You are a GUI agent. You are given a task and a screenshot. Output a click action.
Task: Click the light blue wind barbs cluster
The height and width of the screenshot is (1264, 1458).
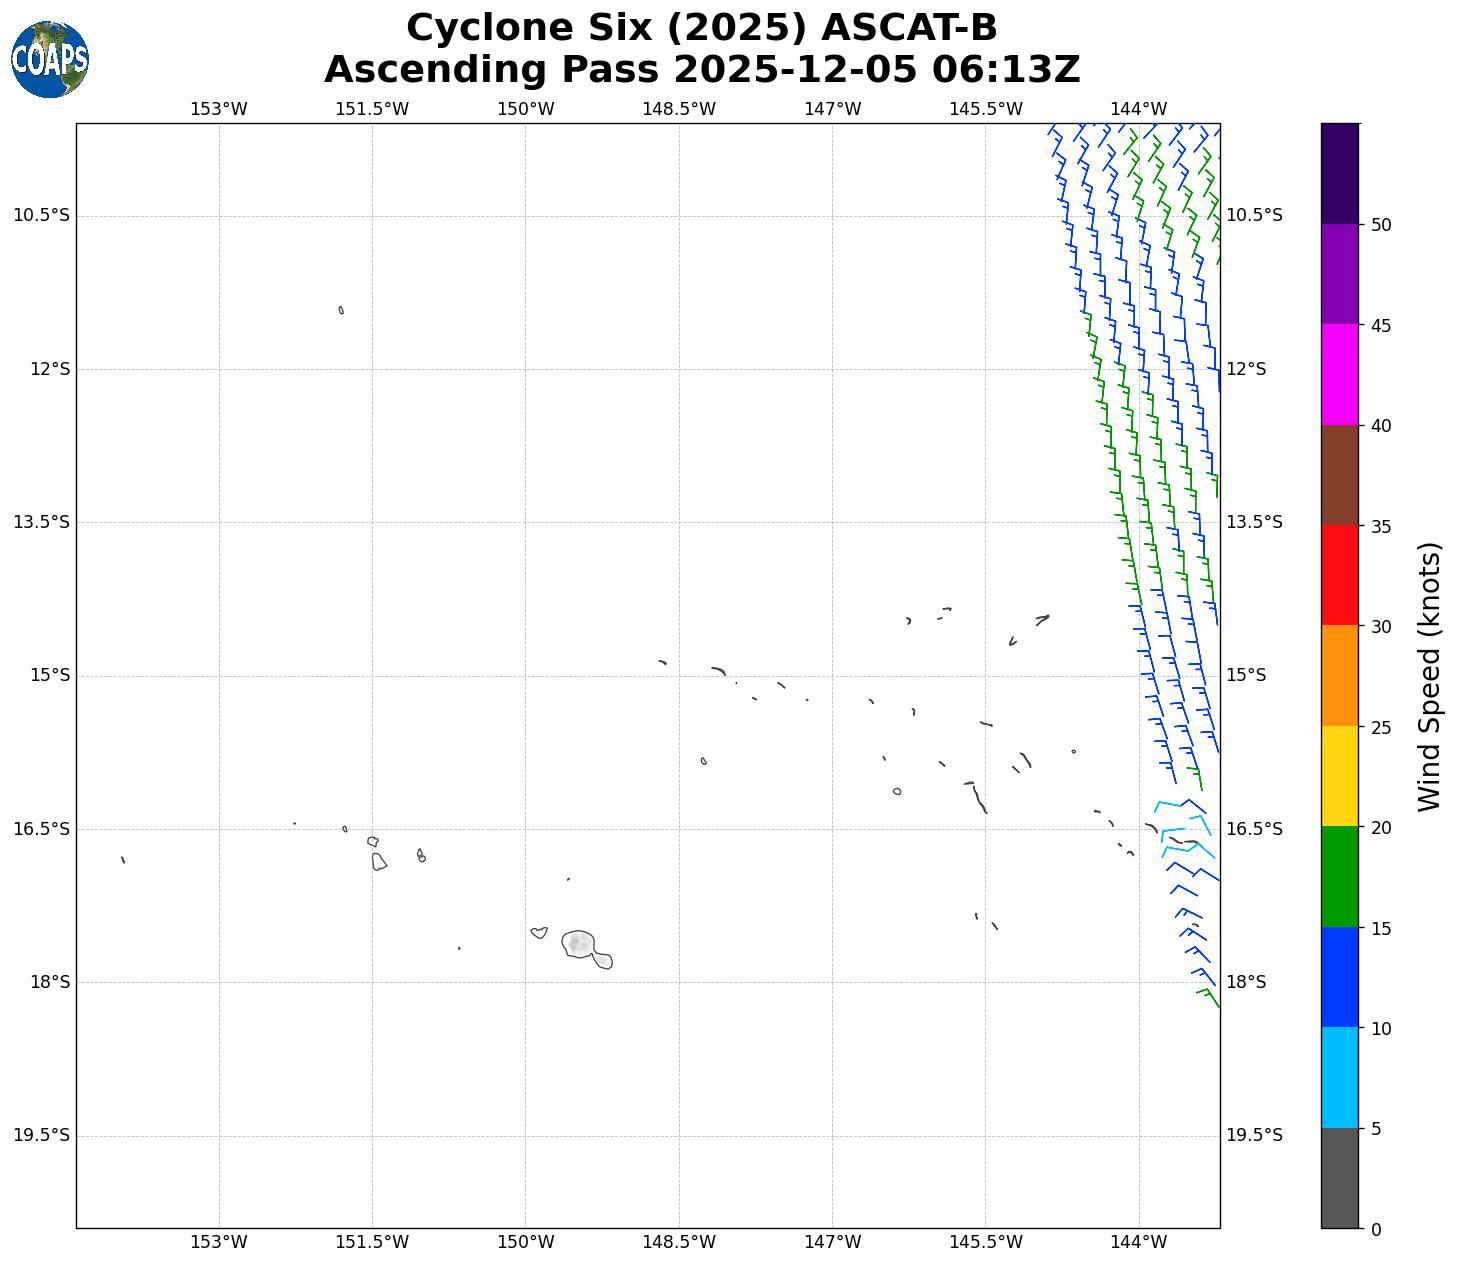(1183, 826)
